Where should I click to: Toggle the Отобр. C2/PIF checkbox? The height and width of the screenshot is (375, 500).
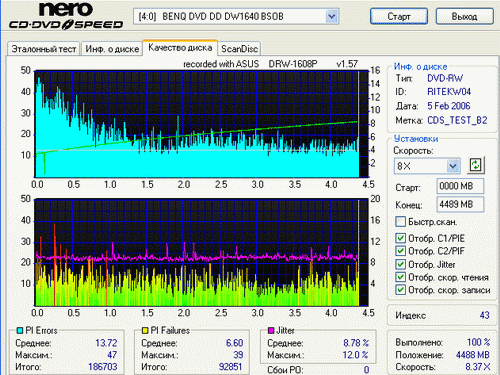pyautogui.click(x=400, y=251)
